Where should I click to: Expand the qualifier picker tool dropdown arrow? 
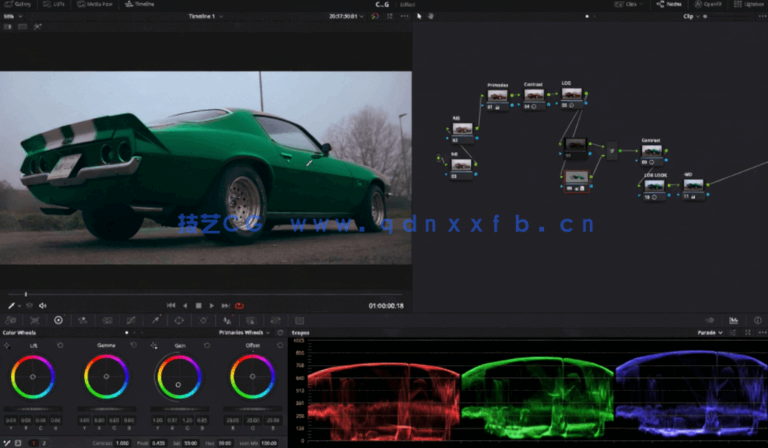[19, 306]
